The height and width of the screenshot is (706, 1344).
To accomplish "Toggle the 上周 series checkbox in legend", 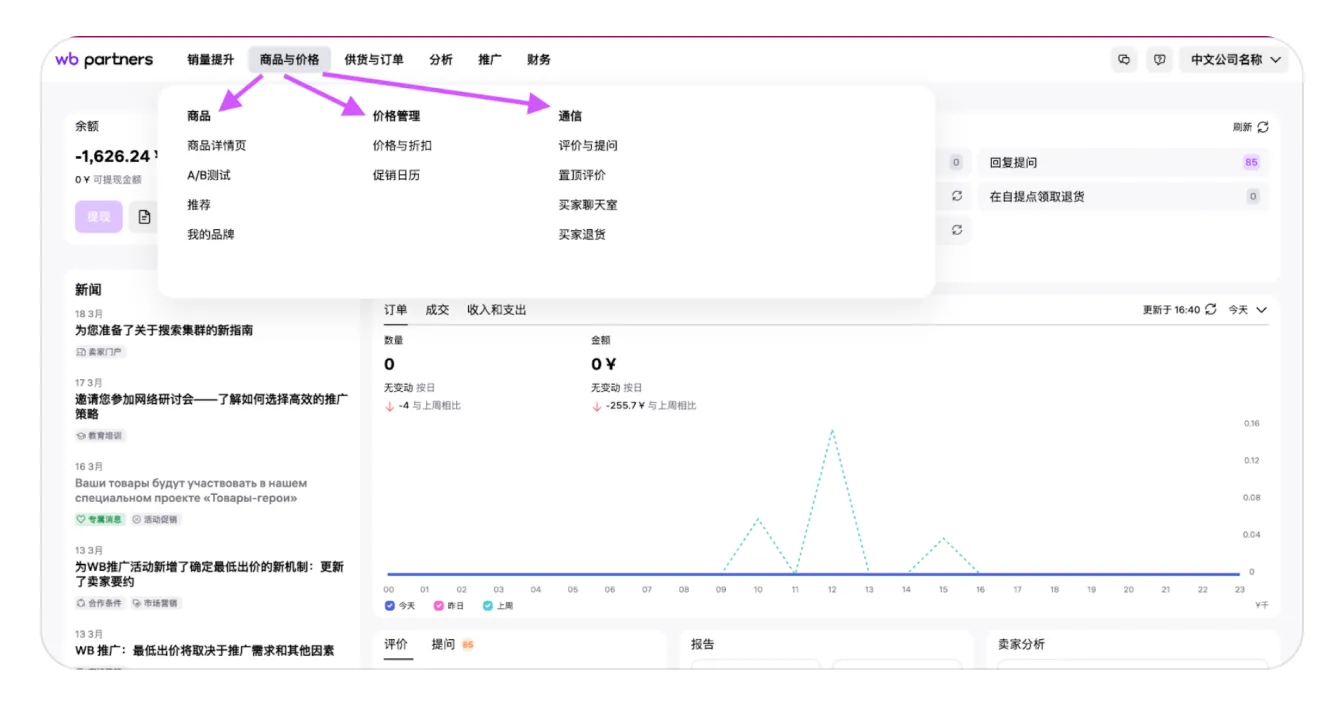I will (488, 606).
